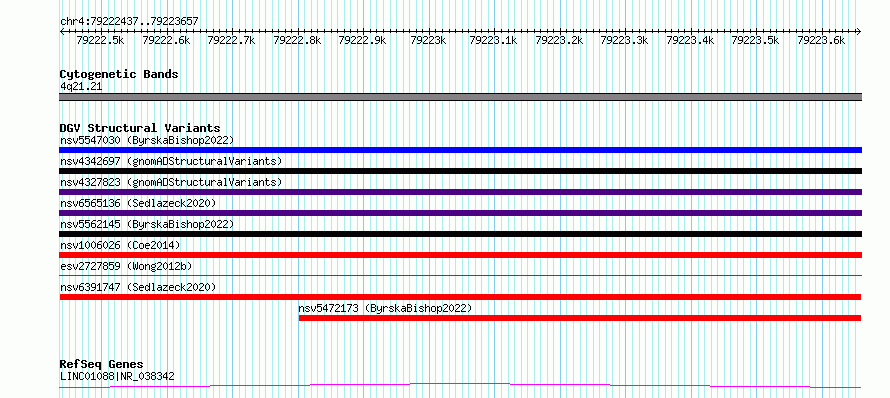Click the 79223.3k ruler tick label
This screenshot has height=398, width=890.
625,40
